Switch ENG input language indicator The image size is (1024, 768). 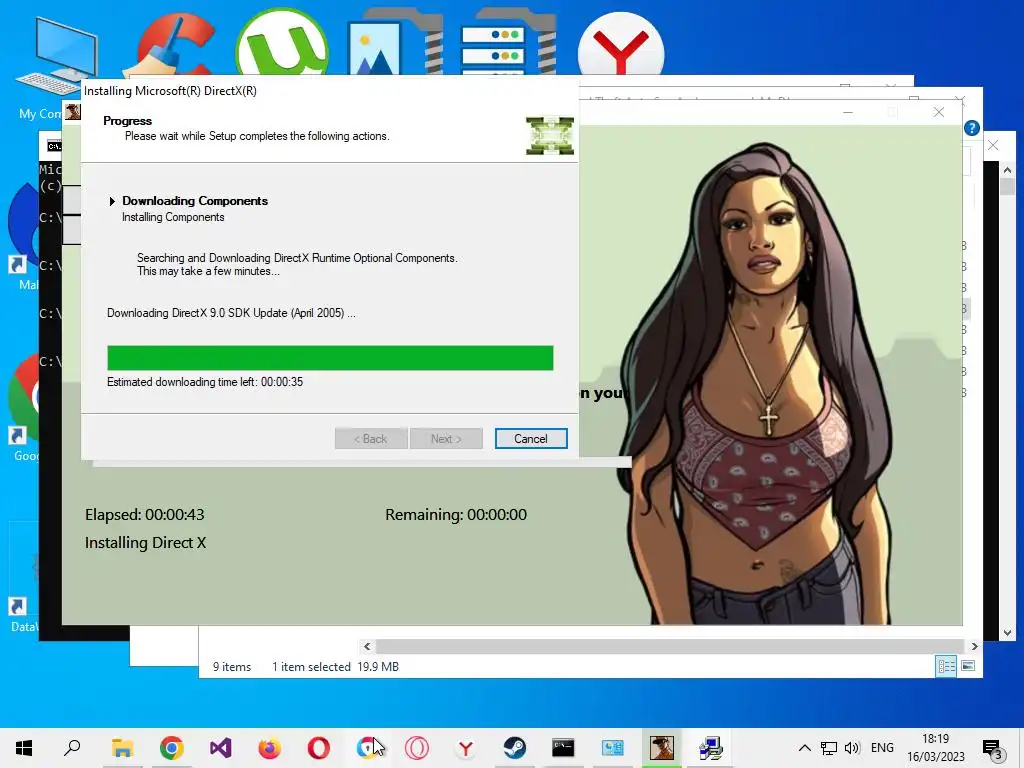882,748
